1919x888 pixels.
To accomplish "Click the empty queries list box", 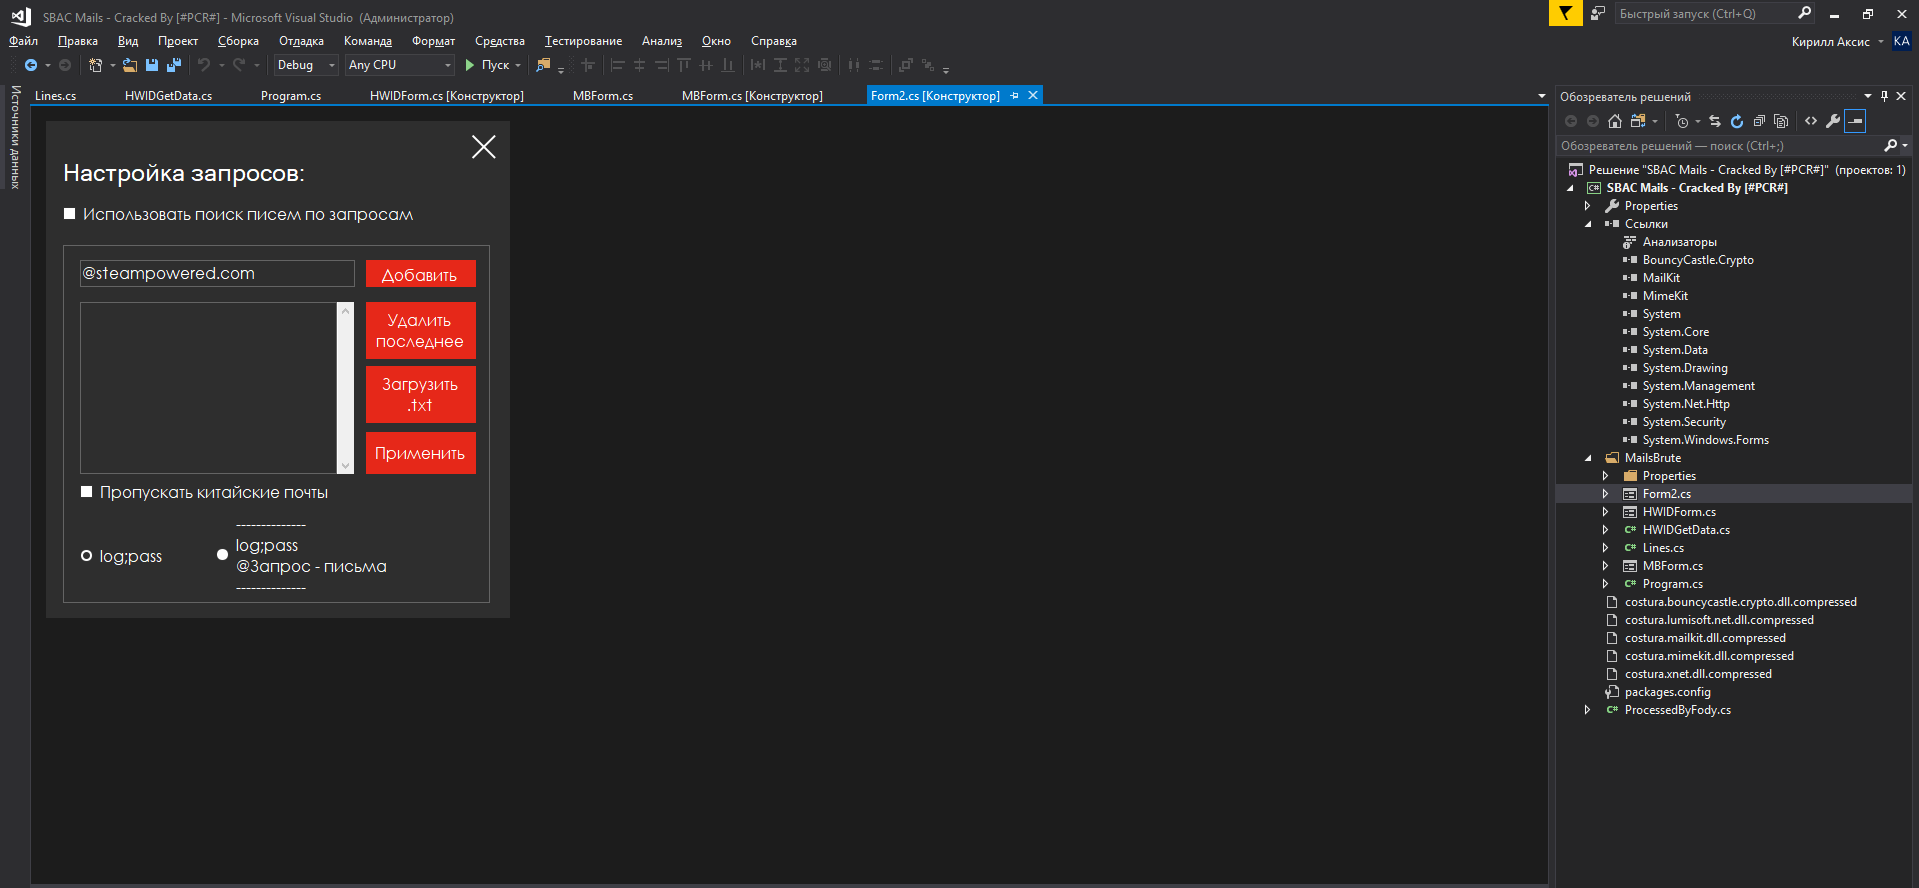I will tap(209, 388).
